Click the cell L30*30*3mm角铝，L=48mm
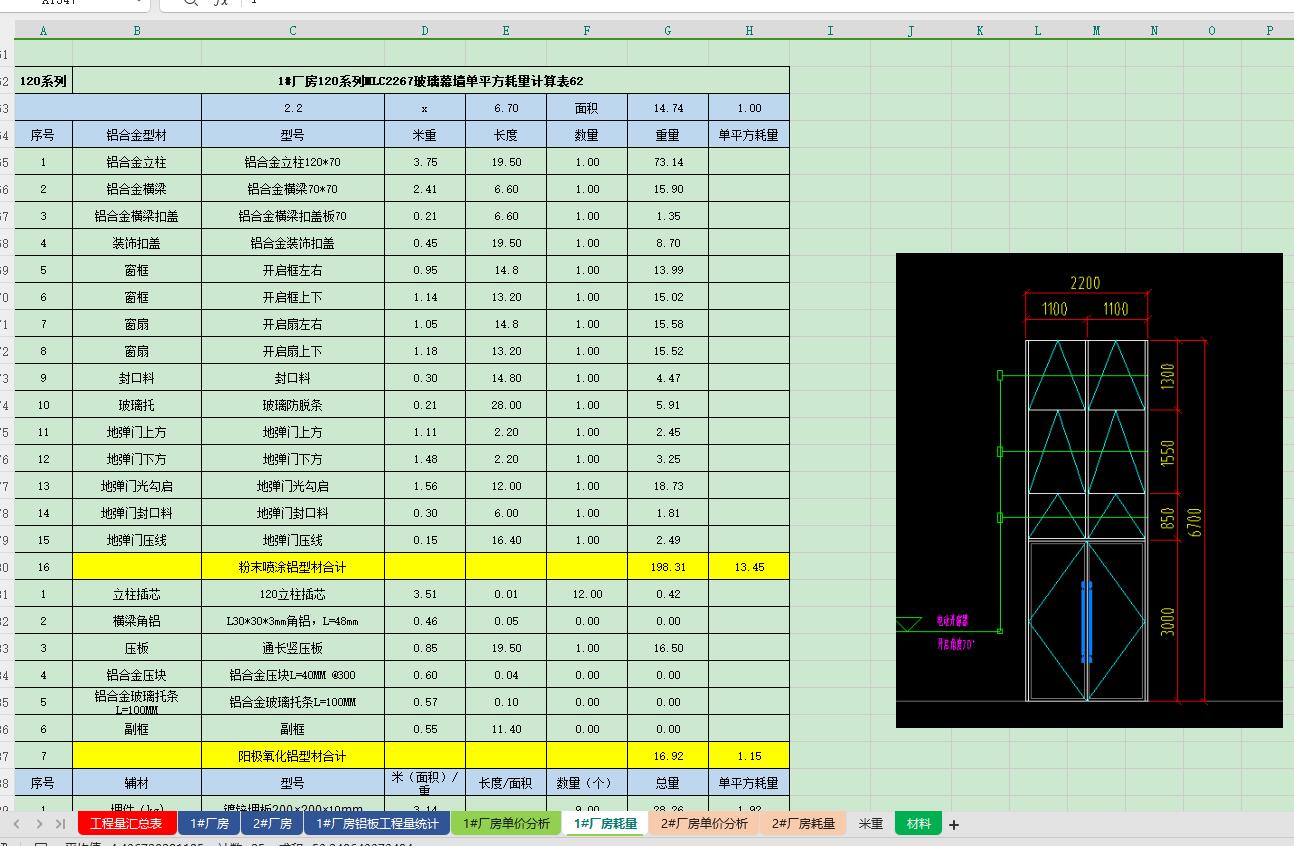Image resolution: width=1294 pixels, height=846 pixels. point(293,621)
